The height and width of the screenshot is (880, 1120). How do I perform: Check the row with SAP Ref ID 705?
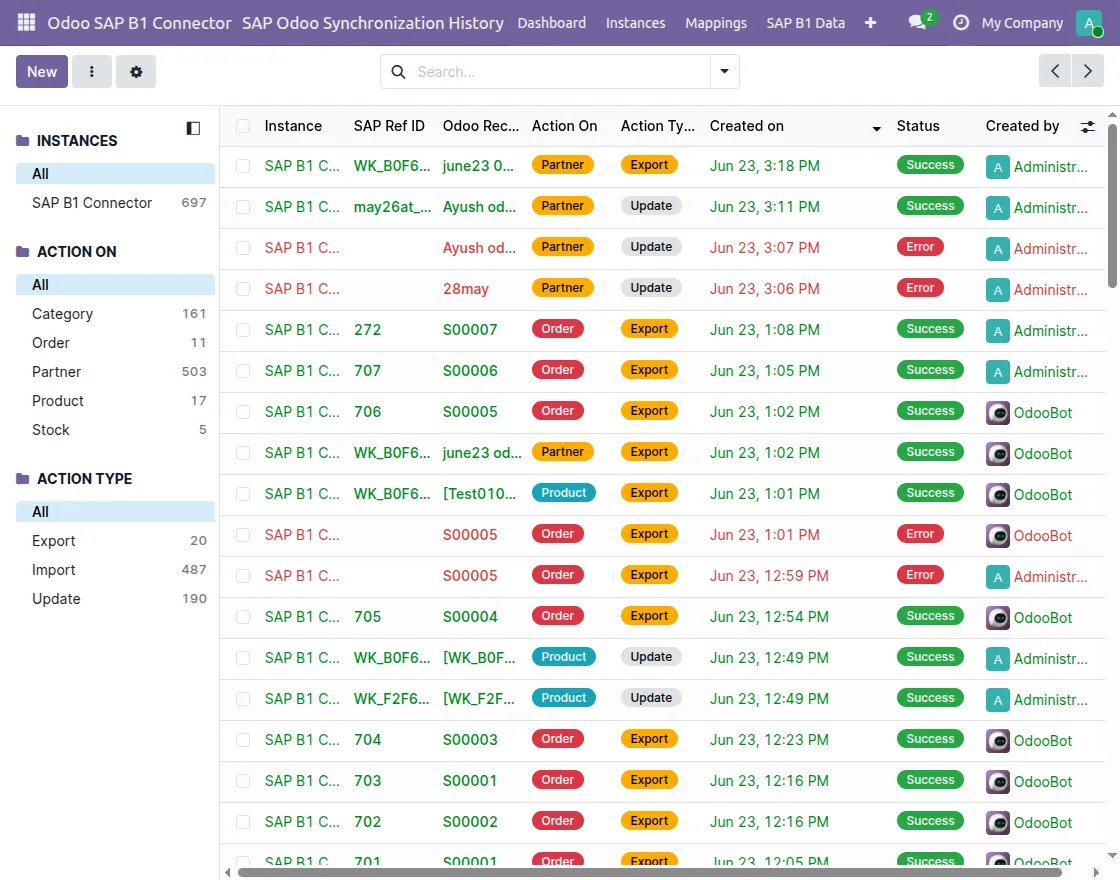click(x=243, y=616)
